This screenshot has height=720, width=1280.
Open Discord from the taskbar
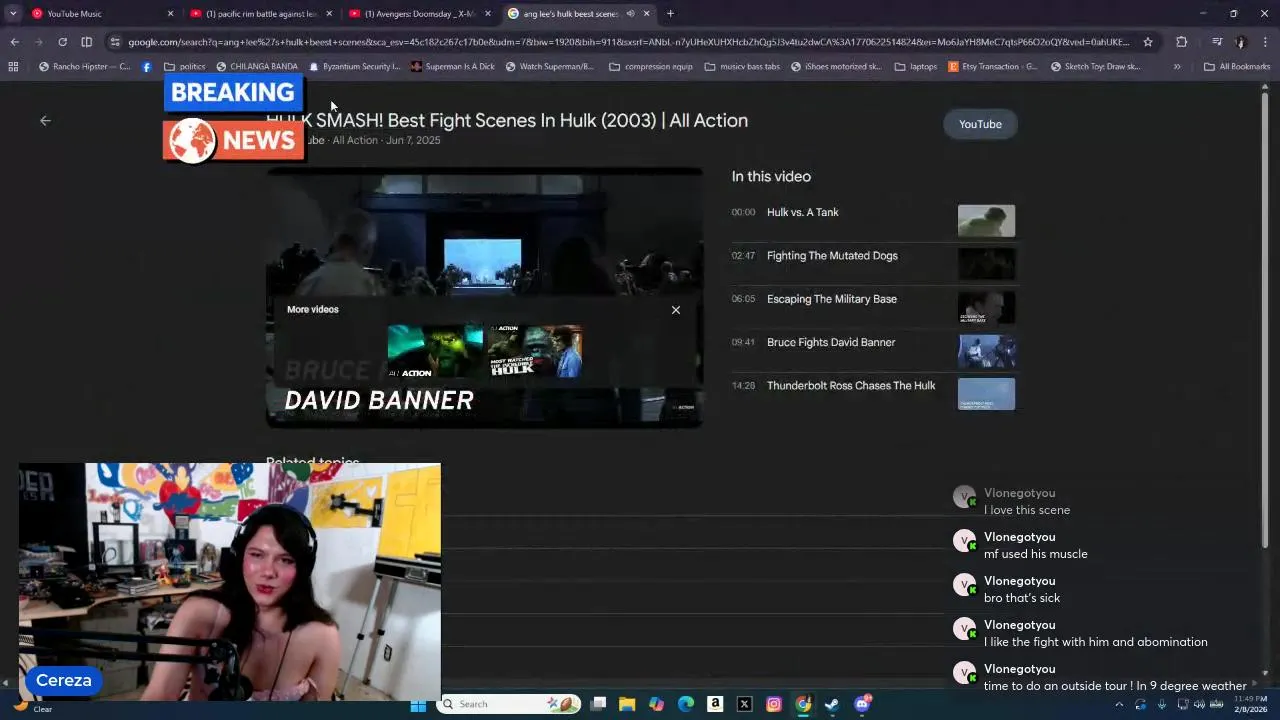point(862,704)
